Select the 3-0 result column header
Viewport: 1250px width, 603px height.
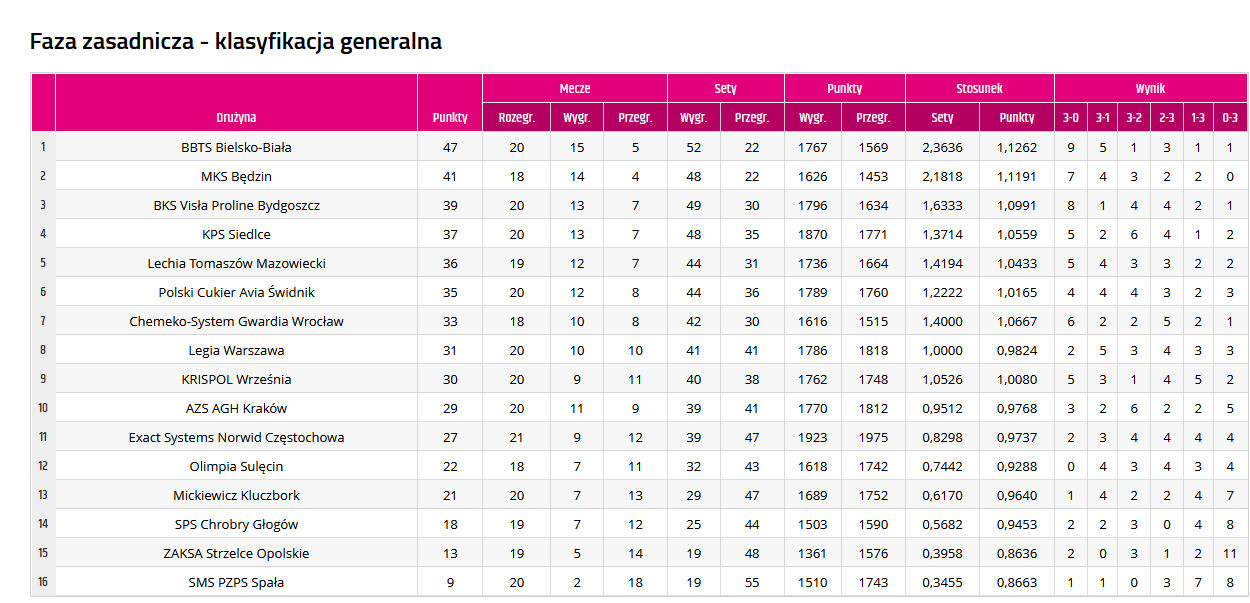point(1070,117)
